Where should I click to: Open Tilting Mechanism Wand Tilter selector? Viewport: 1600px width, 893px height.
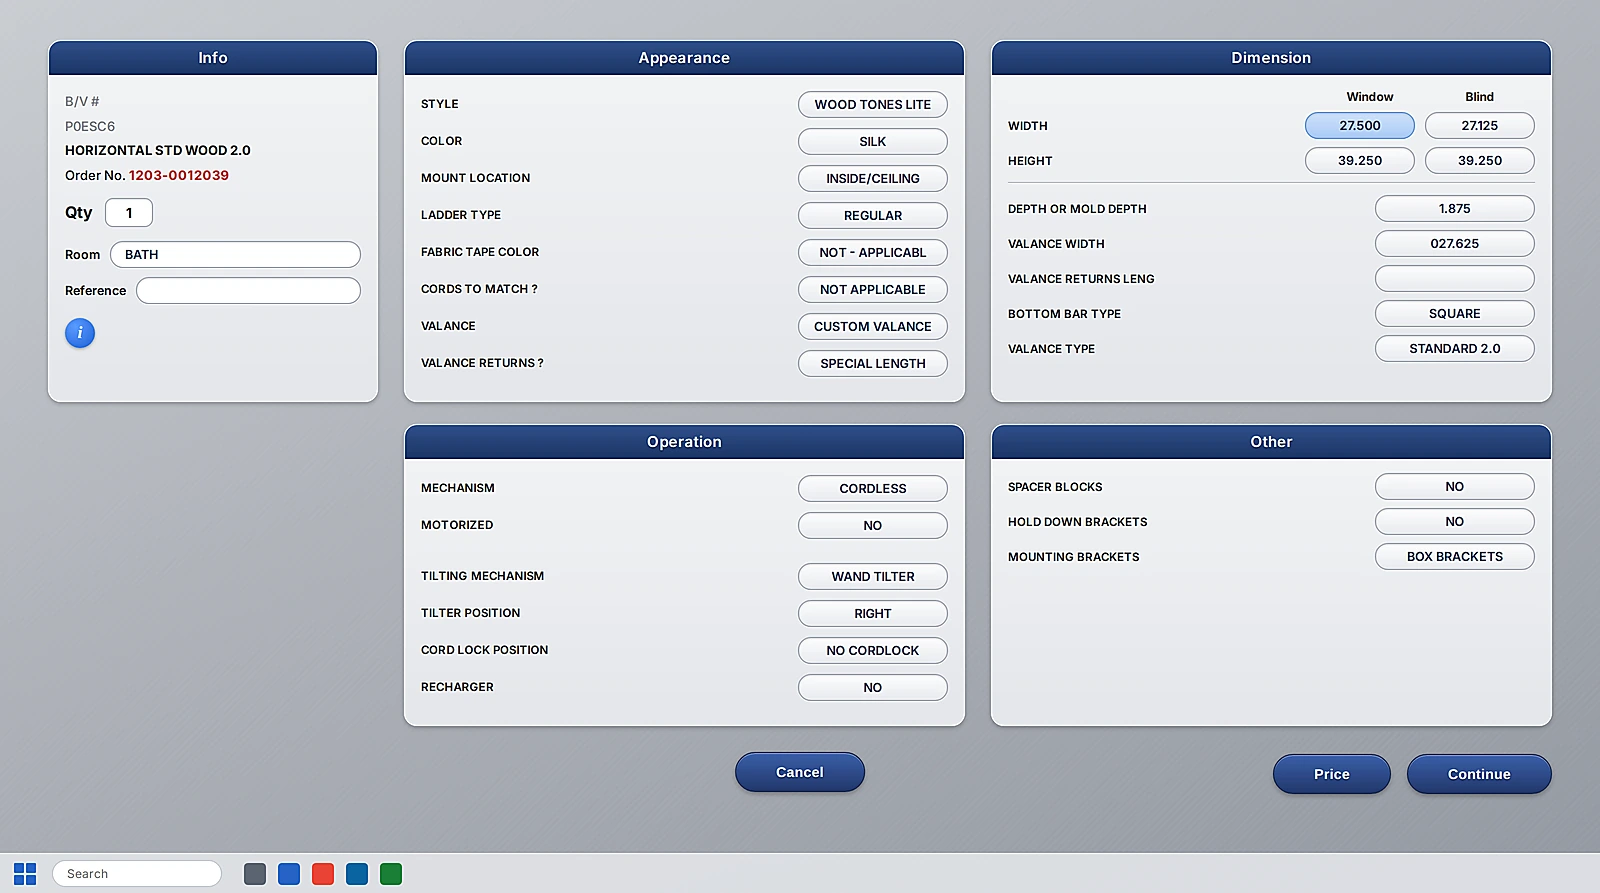pyautogui.click(x=873, y=577)
